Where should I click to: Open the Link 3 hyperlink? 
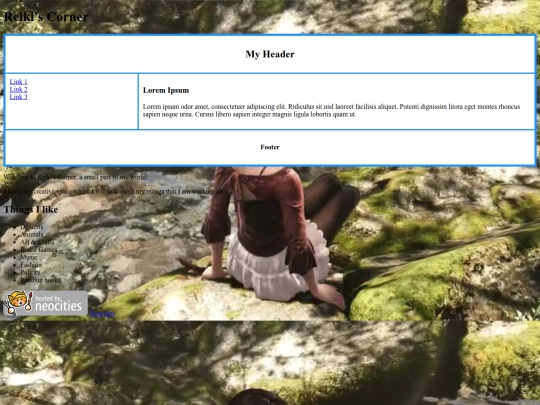[x=18, y=97]
